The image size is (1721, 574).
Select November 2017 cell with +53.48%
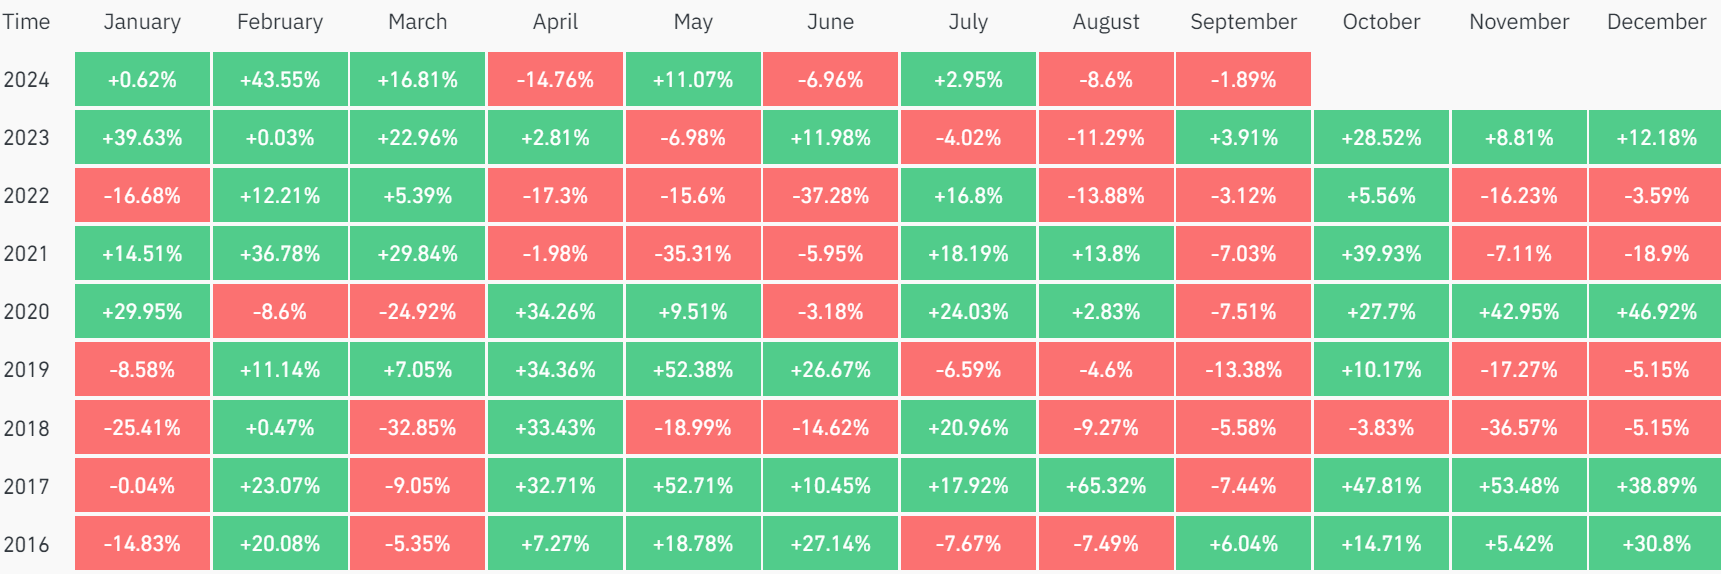(x=1519, y=486)
